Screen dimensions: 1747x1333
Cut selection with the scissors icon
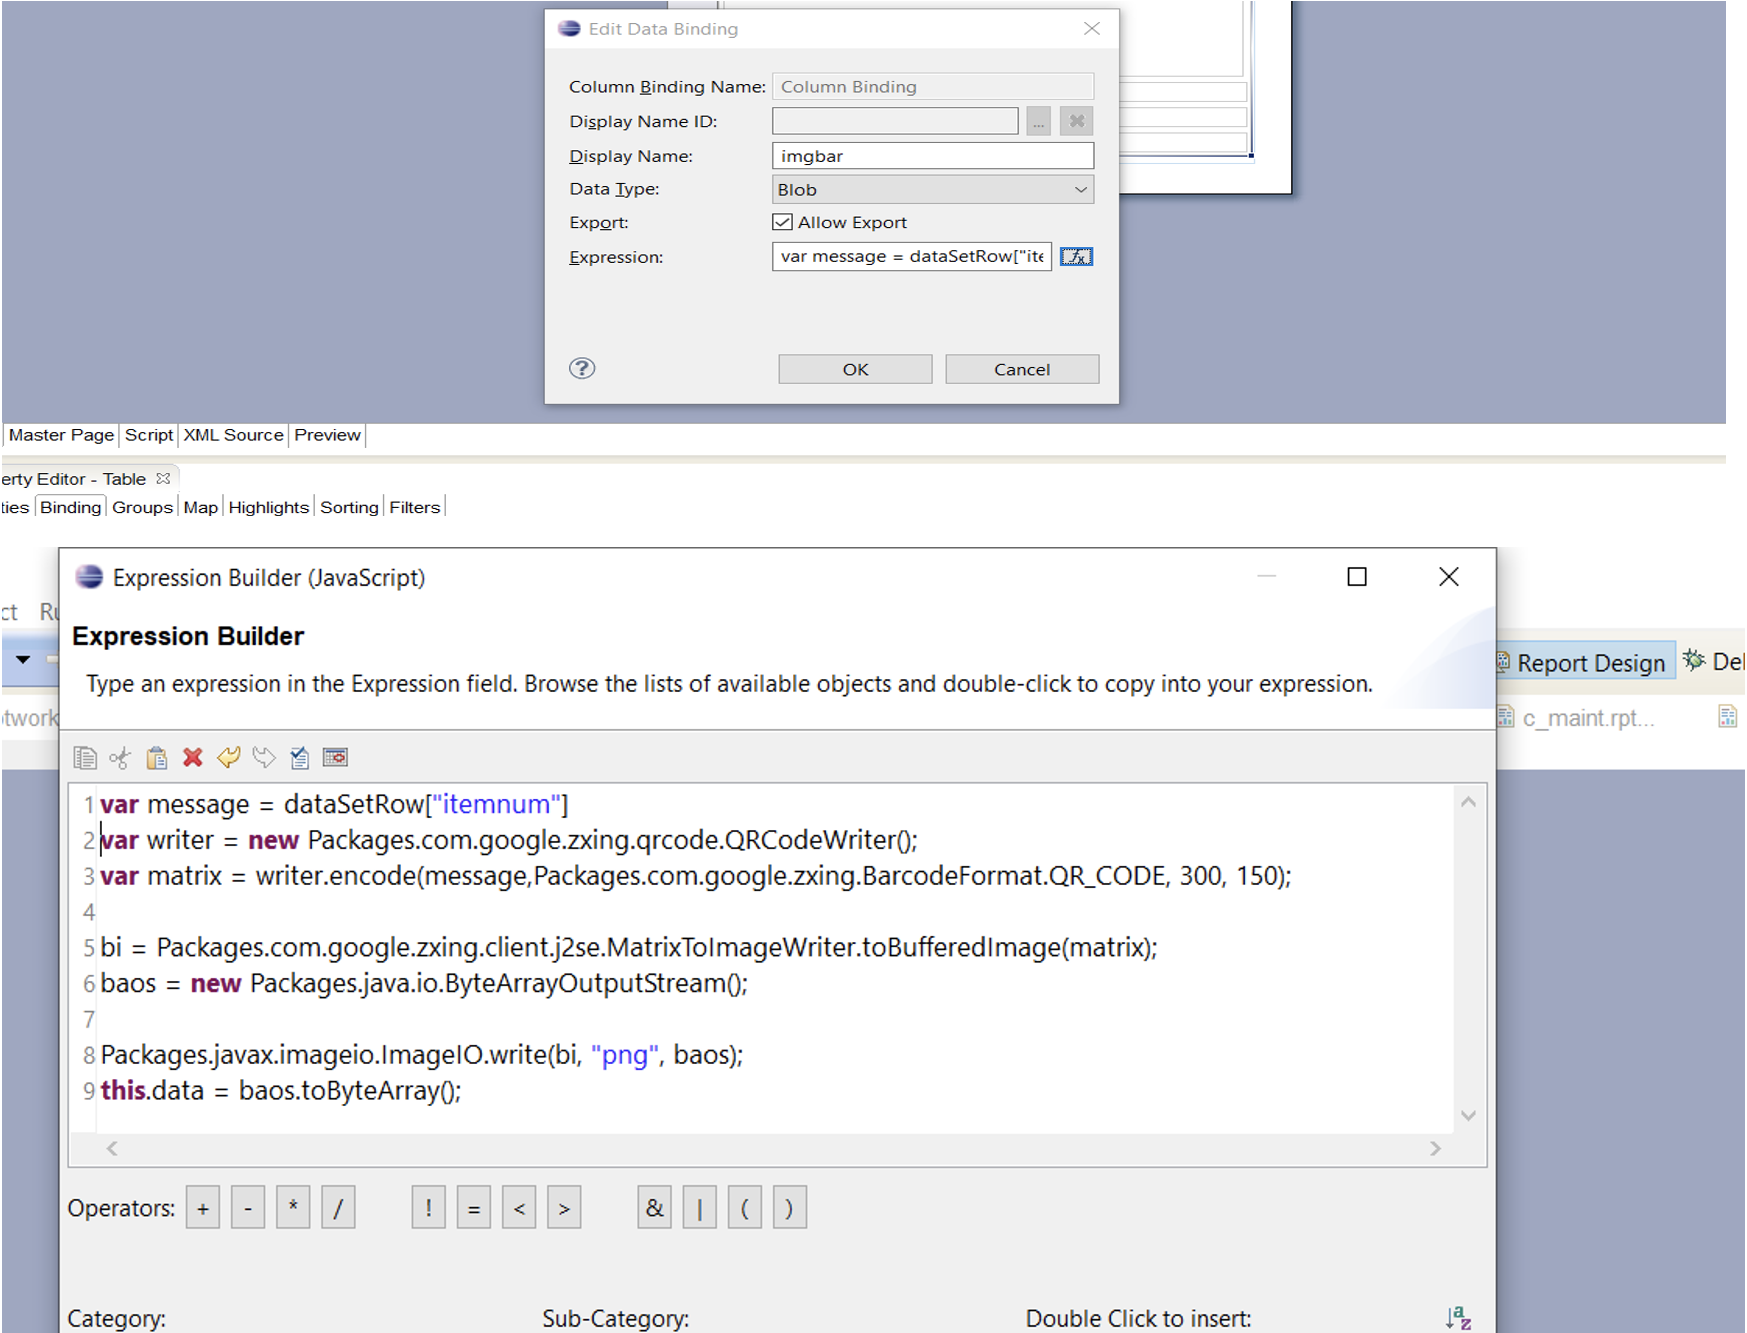[x=120, y=758]
